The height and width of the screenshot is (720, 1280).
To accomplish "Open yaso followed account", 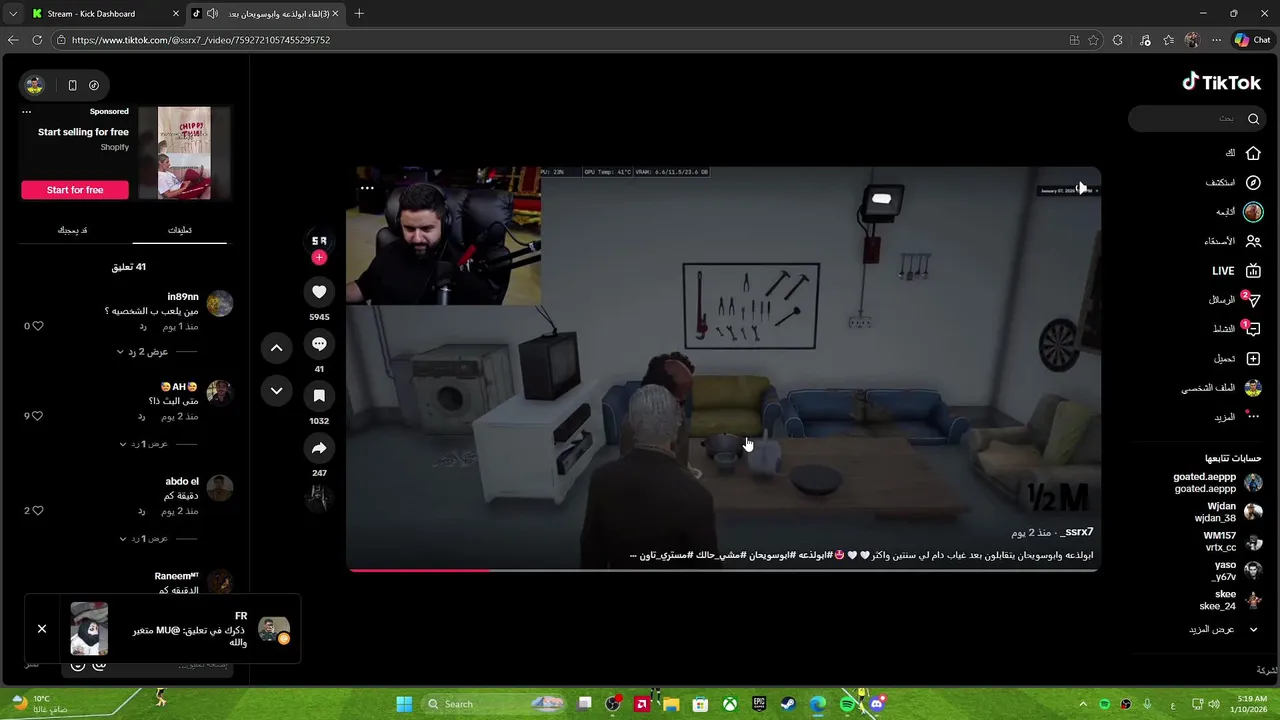I will 1237,571.
